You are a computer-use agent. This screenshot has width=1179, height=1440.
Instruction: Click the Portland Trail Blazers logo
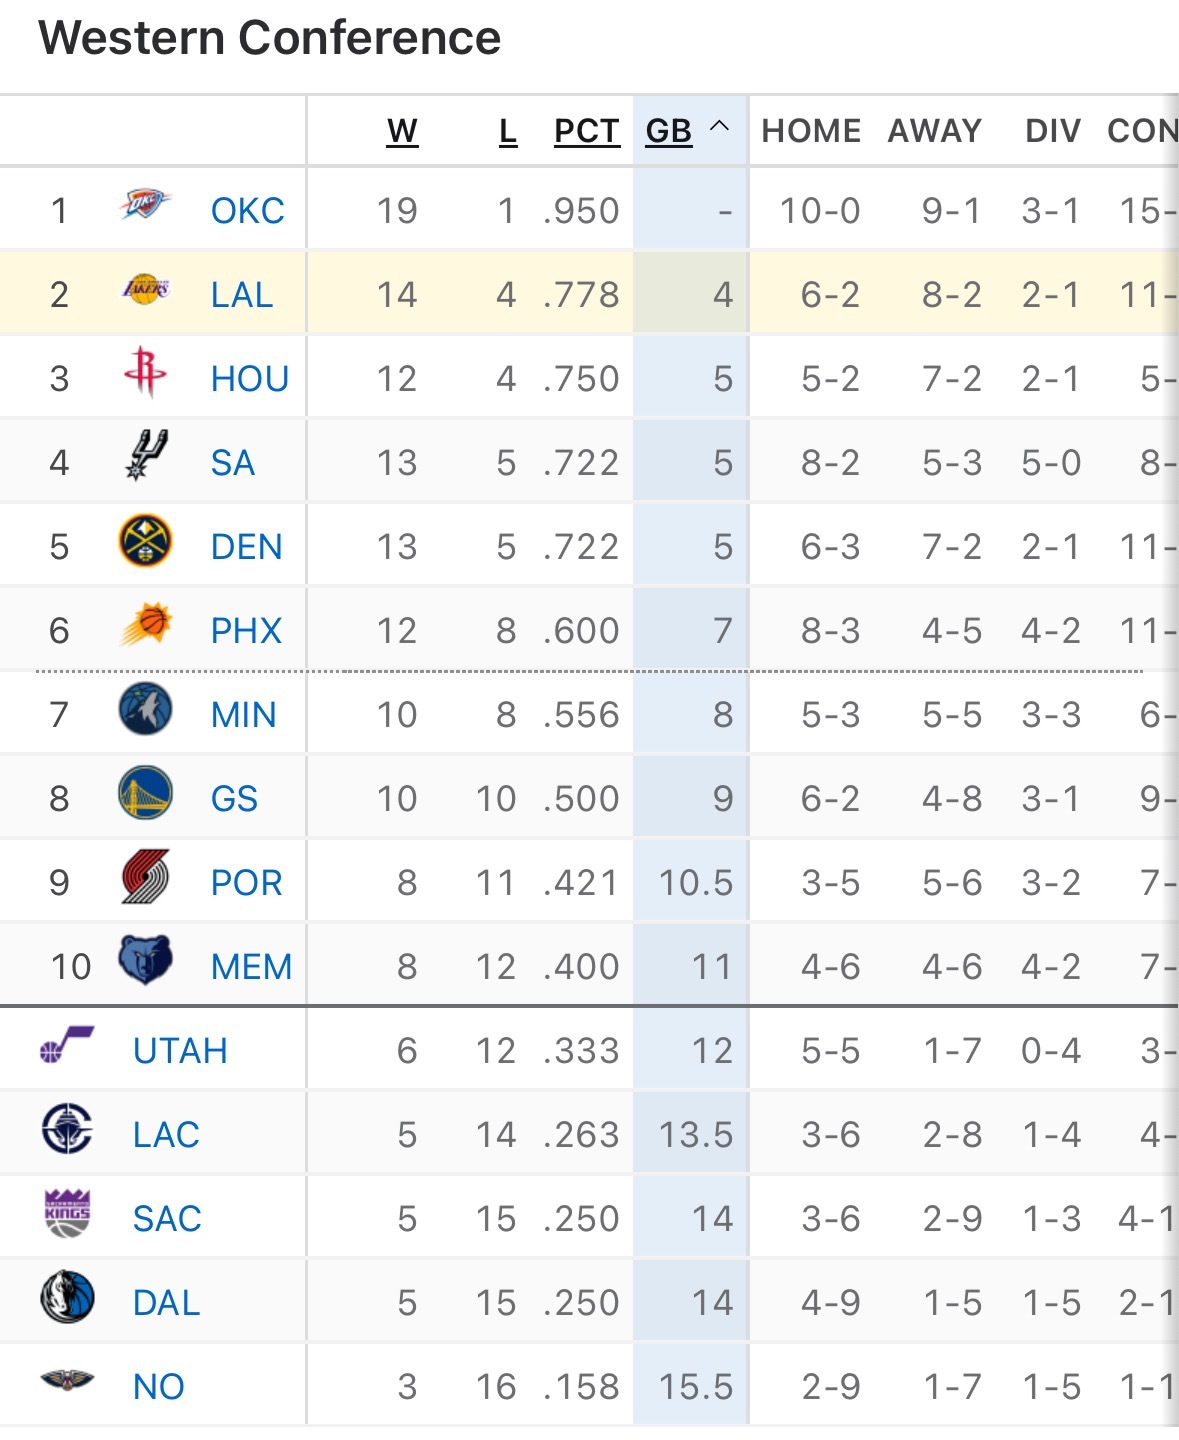145,878
